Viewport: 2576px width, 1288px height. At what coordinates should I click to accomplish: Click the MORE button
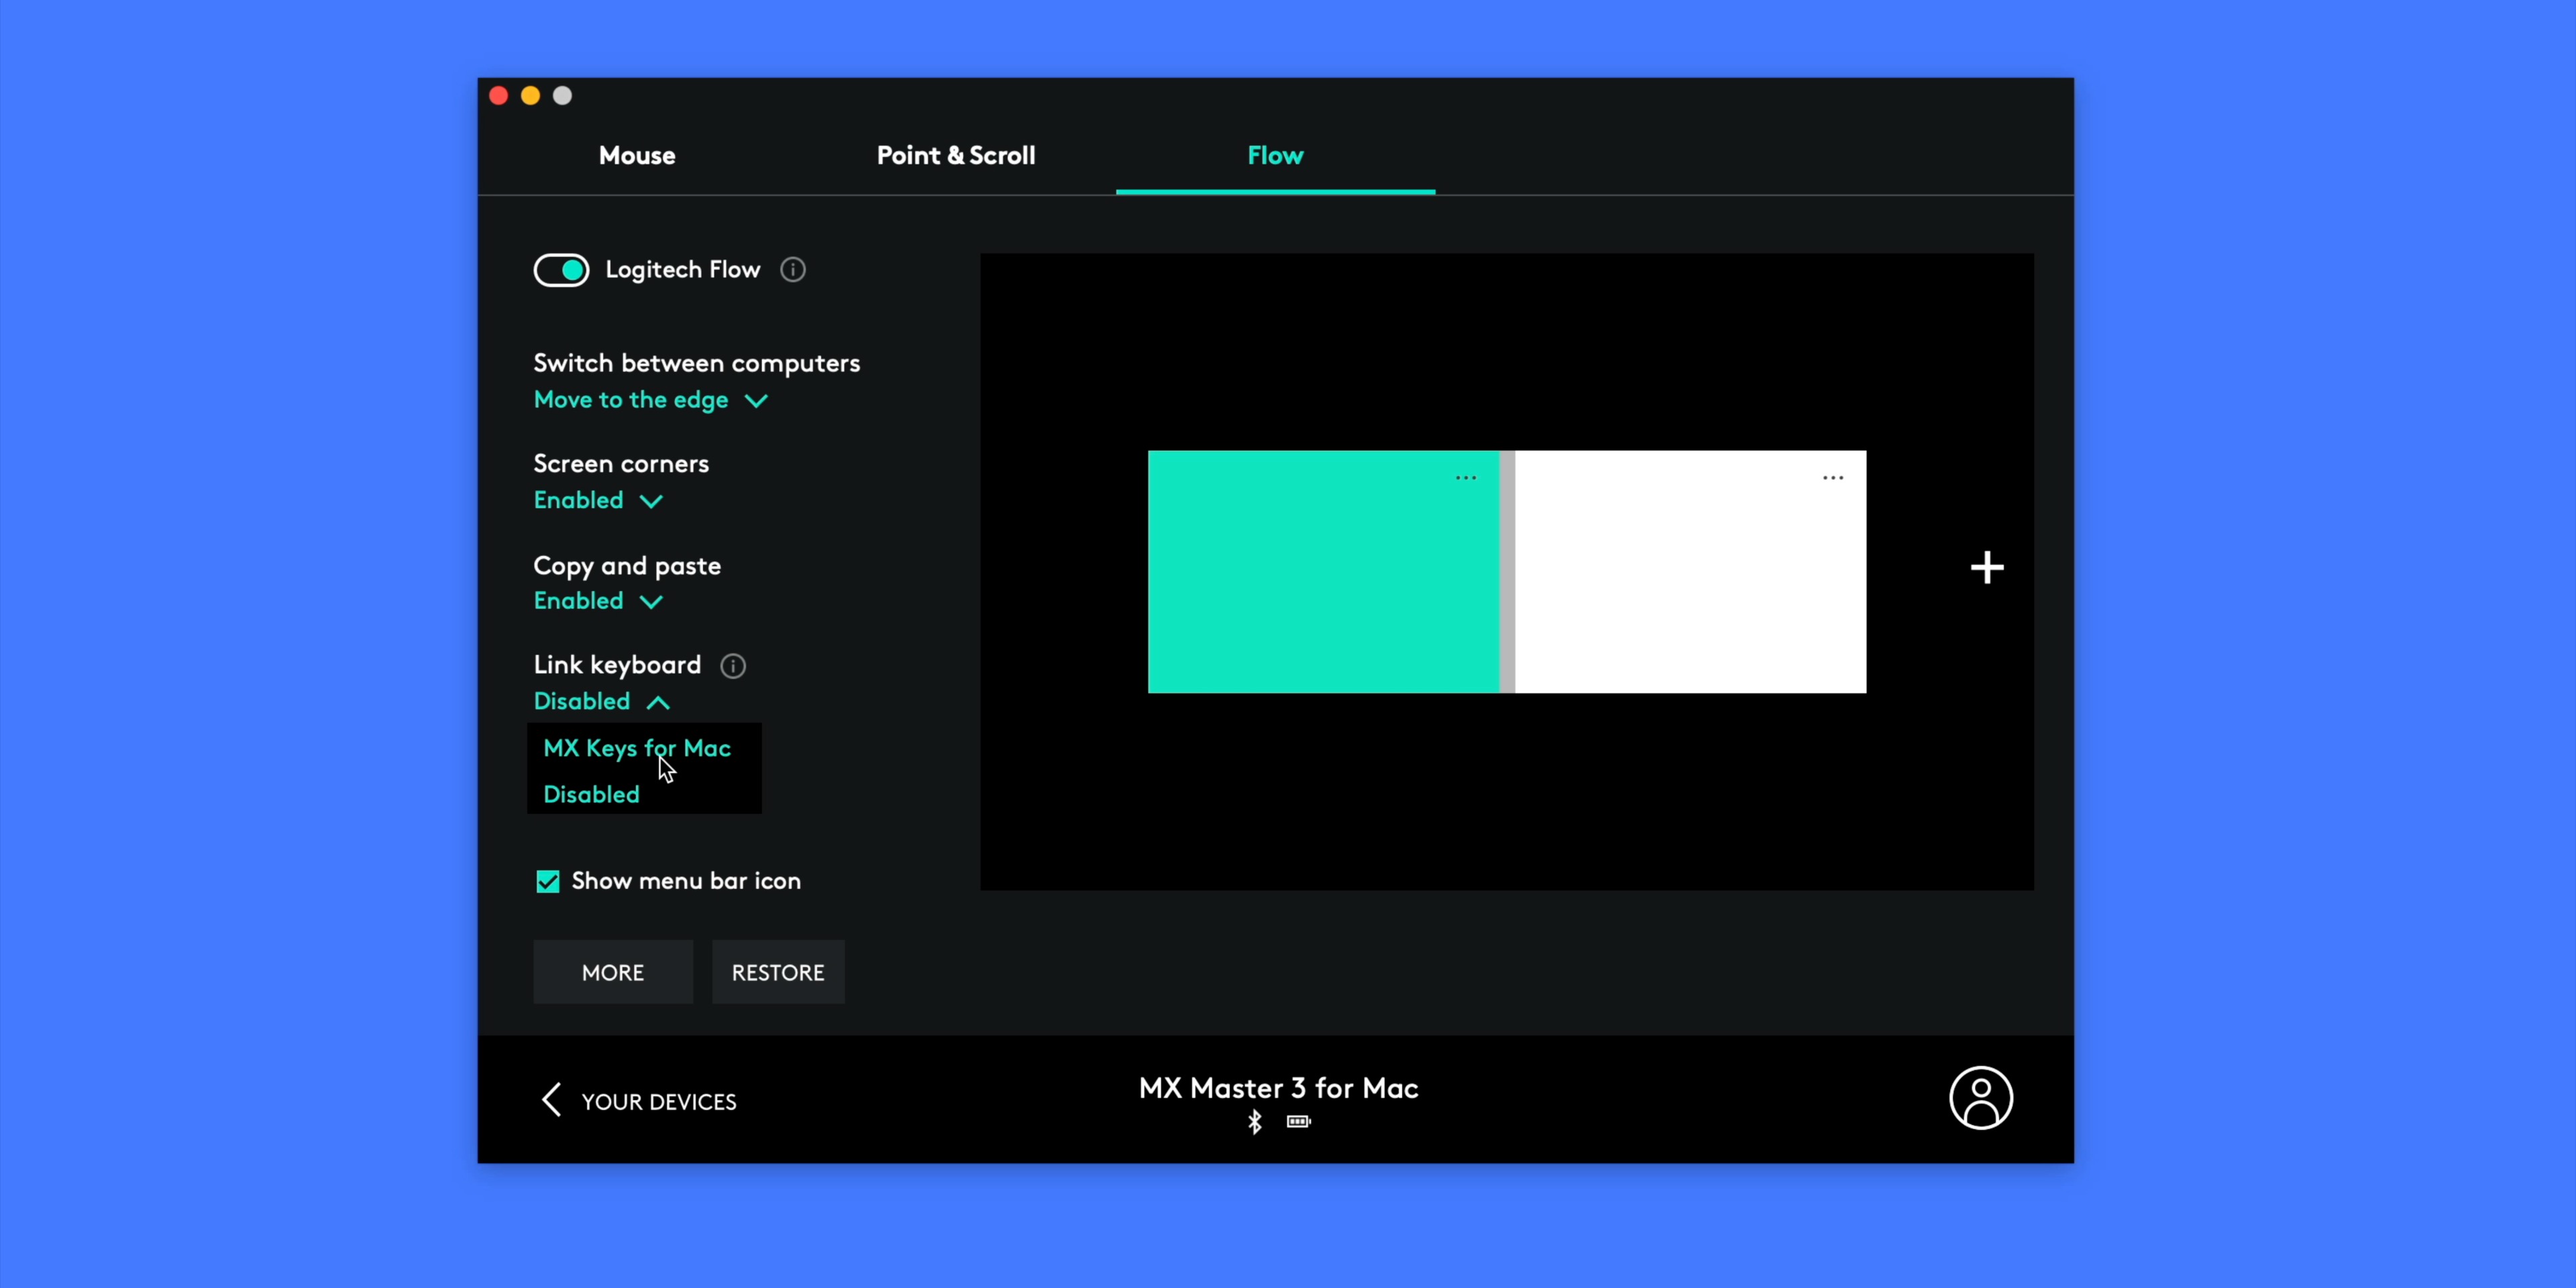point(612,972)
